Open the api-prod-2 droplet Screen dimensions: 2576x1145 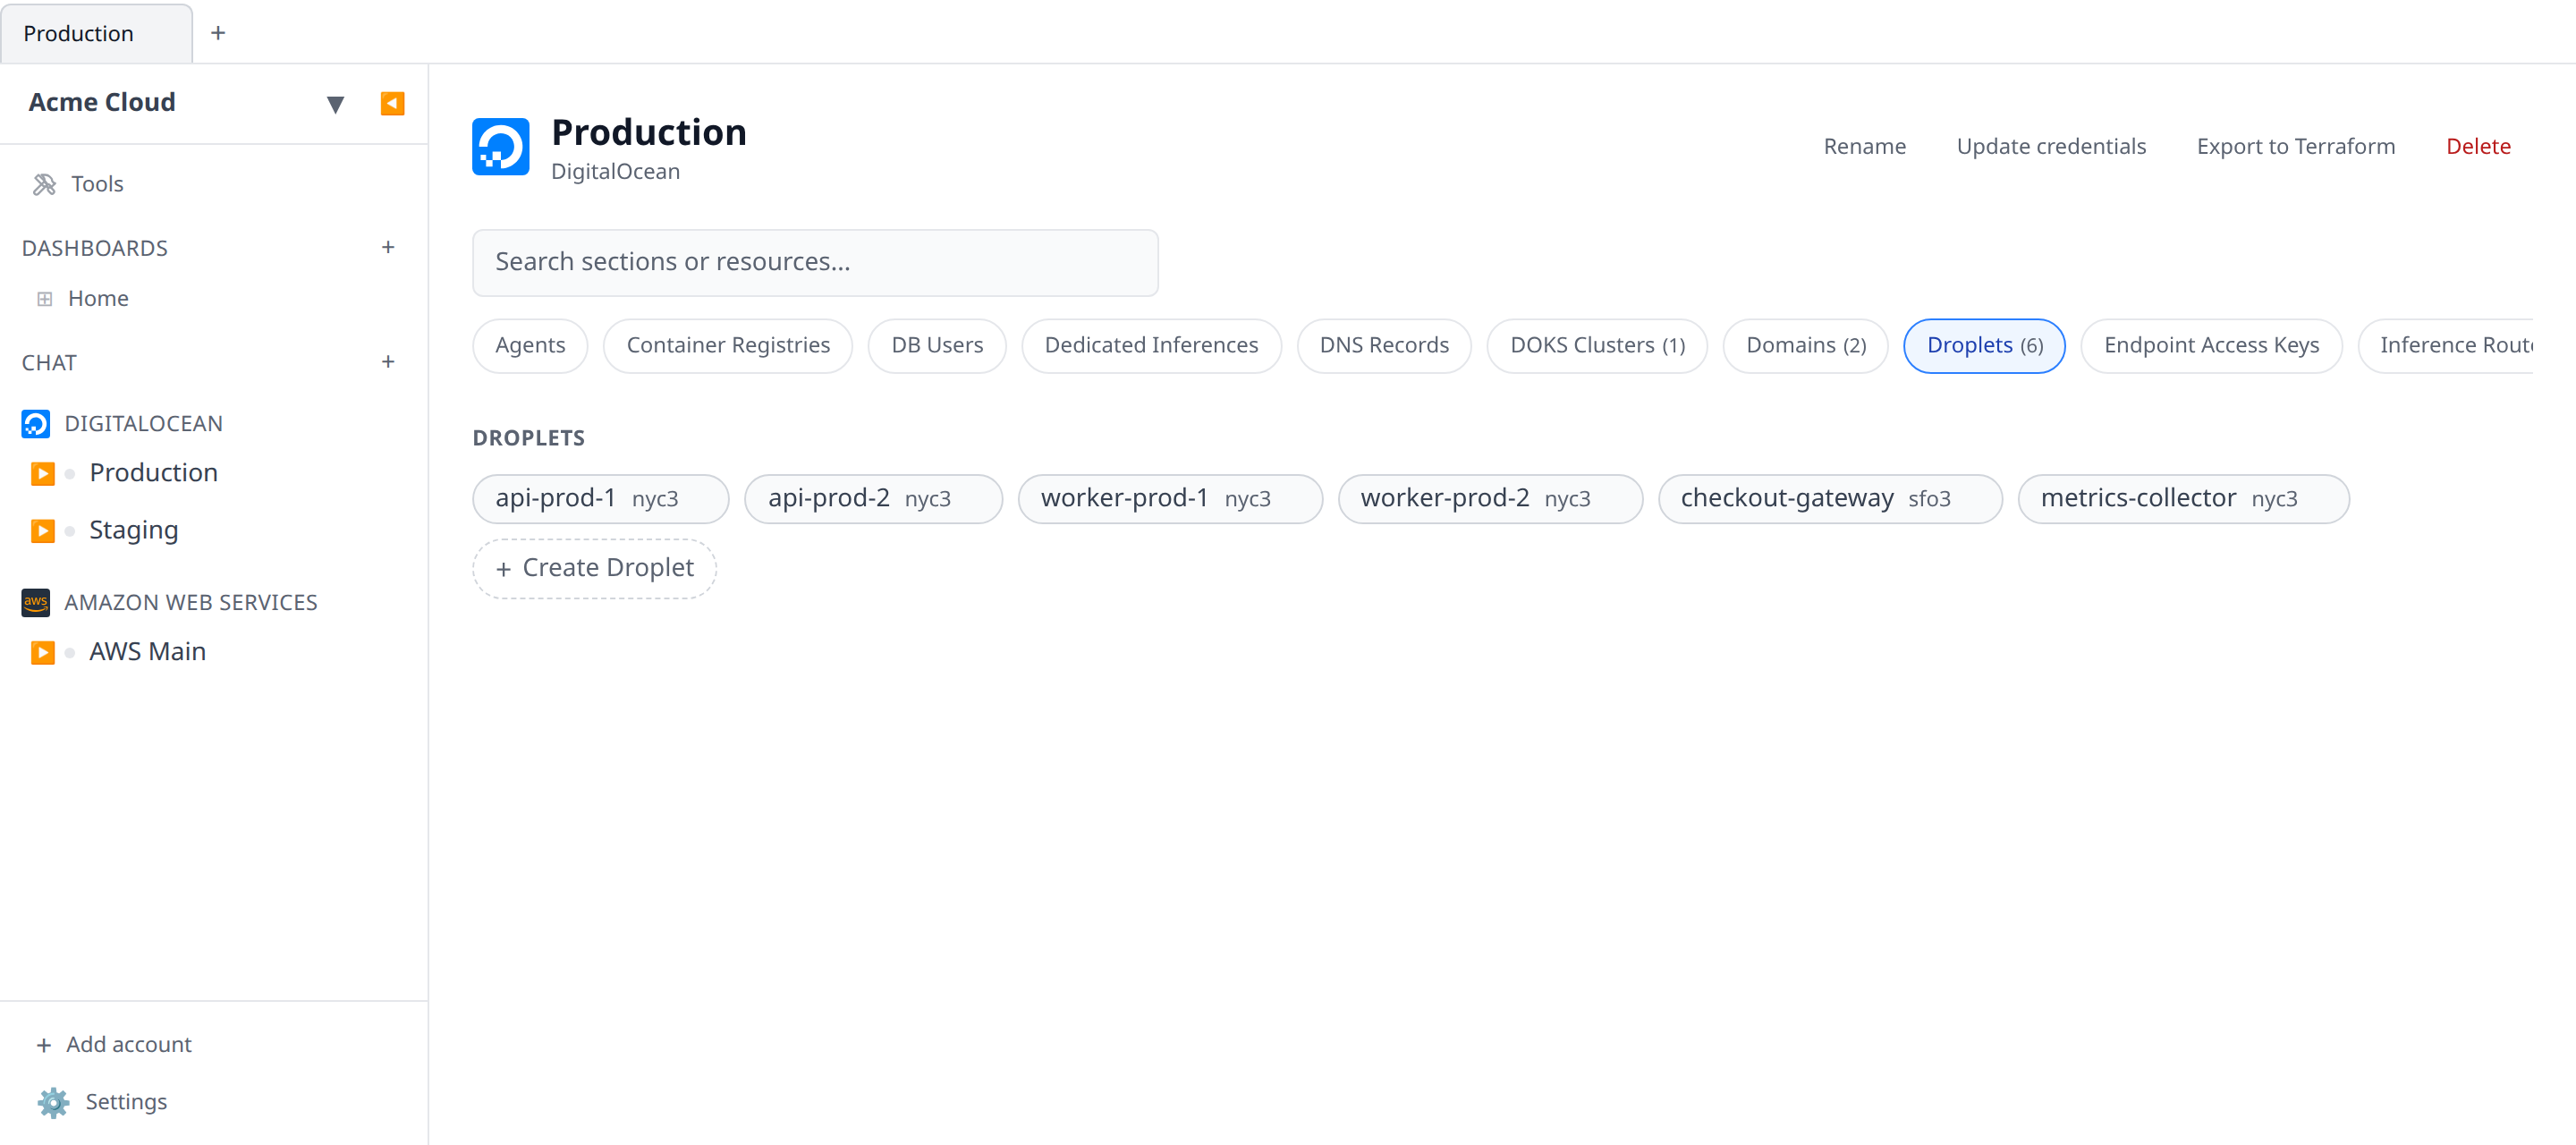coord(873,498)
